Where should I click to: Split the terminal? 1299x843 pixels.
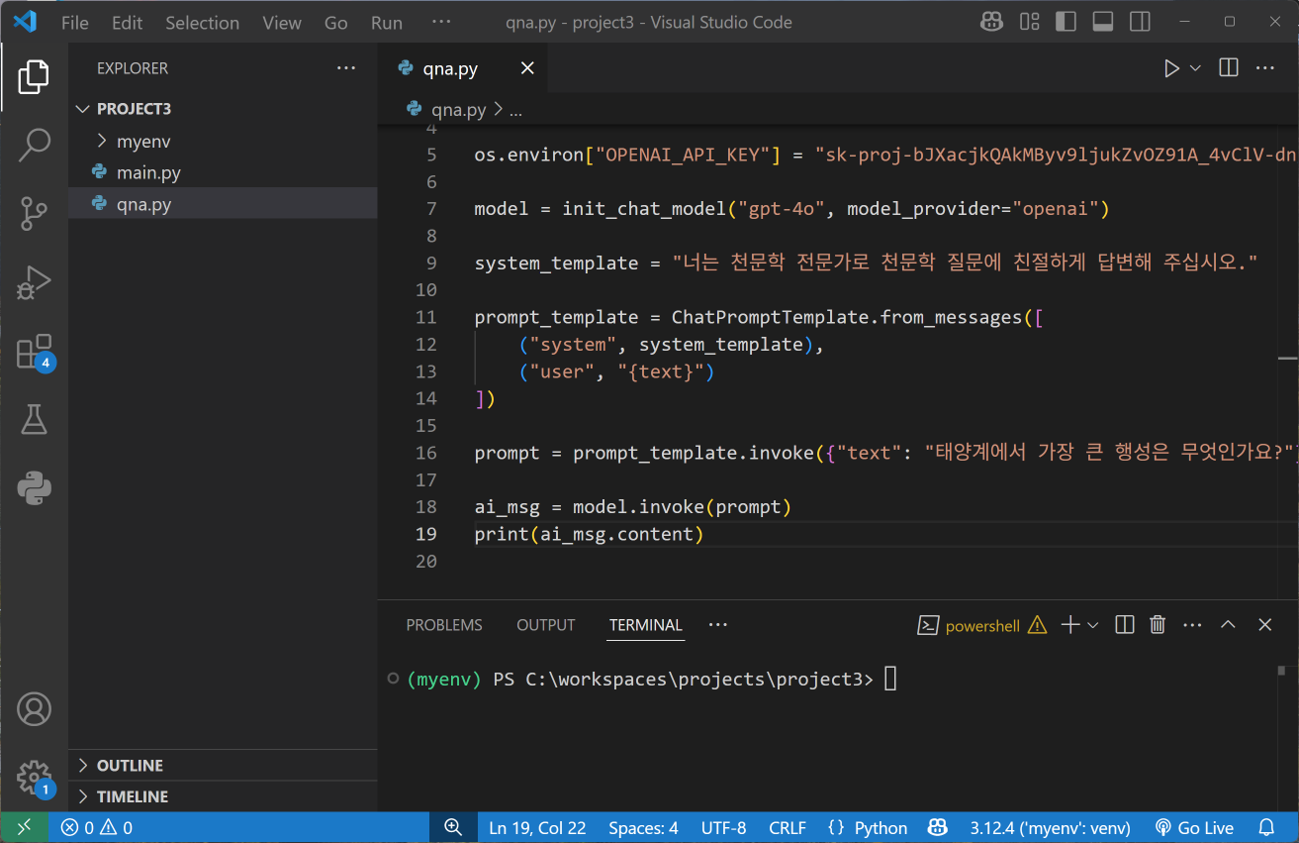(x=1124, y=625)
